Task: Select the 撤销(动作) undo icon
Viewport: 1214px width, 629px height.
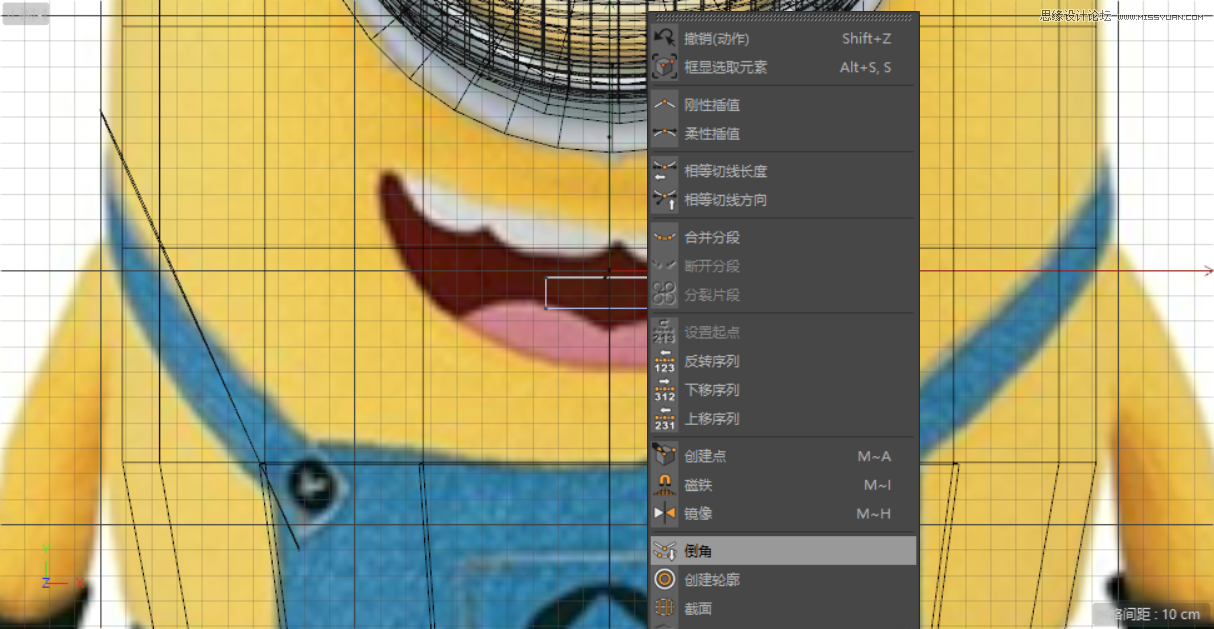Action: pyautogui.click(x=664, y=38)
